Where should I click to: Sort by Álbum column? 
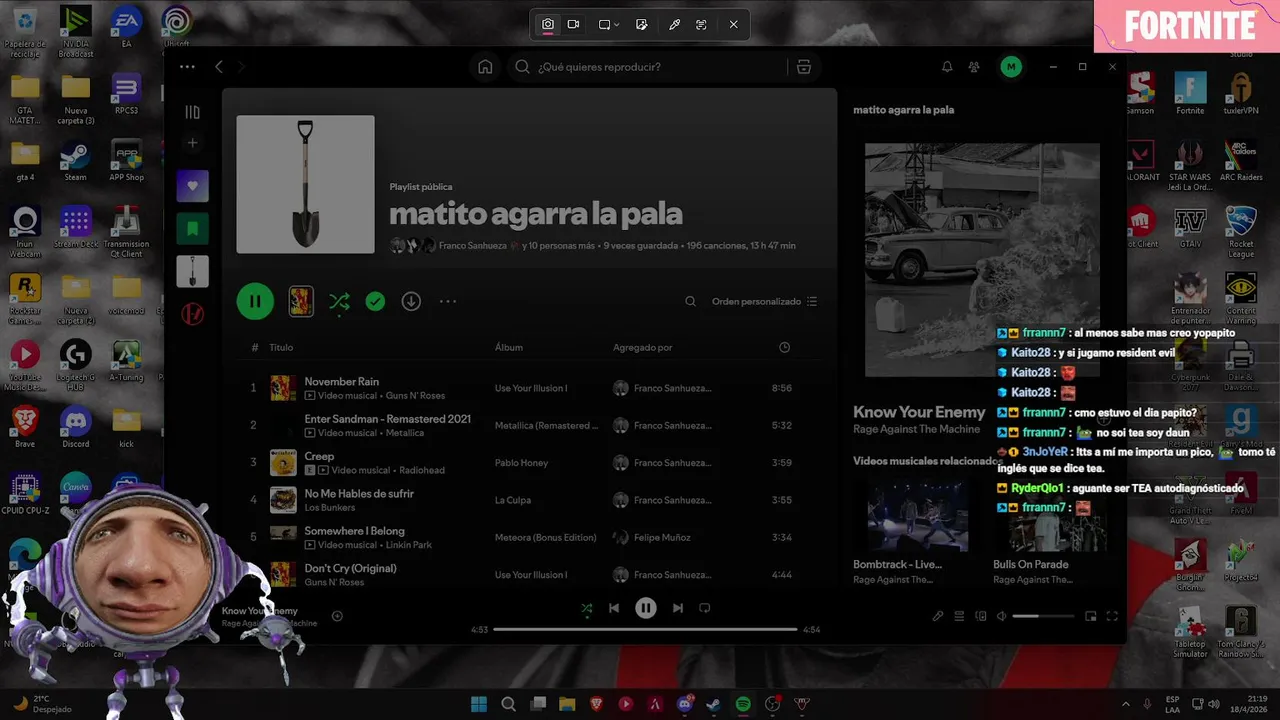click(509, 347)
